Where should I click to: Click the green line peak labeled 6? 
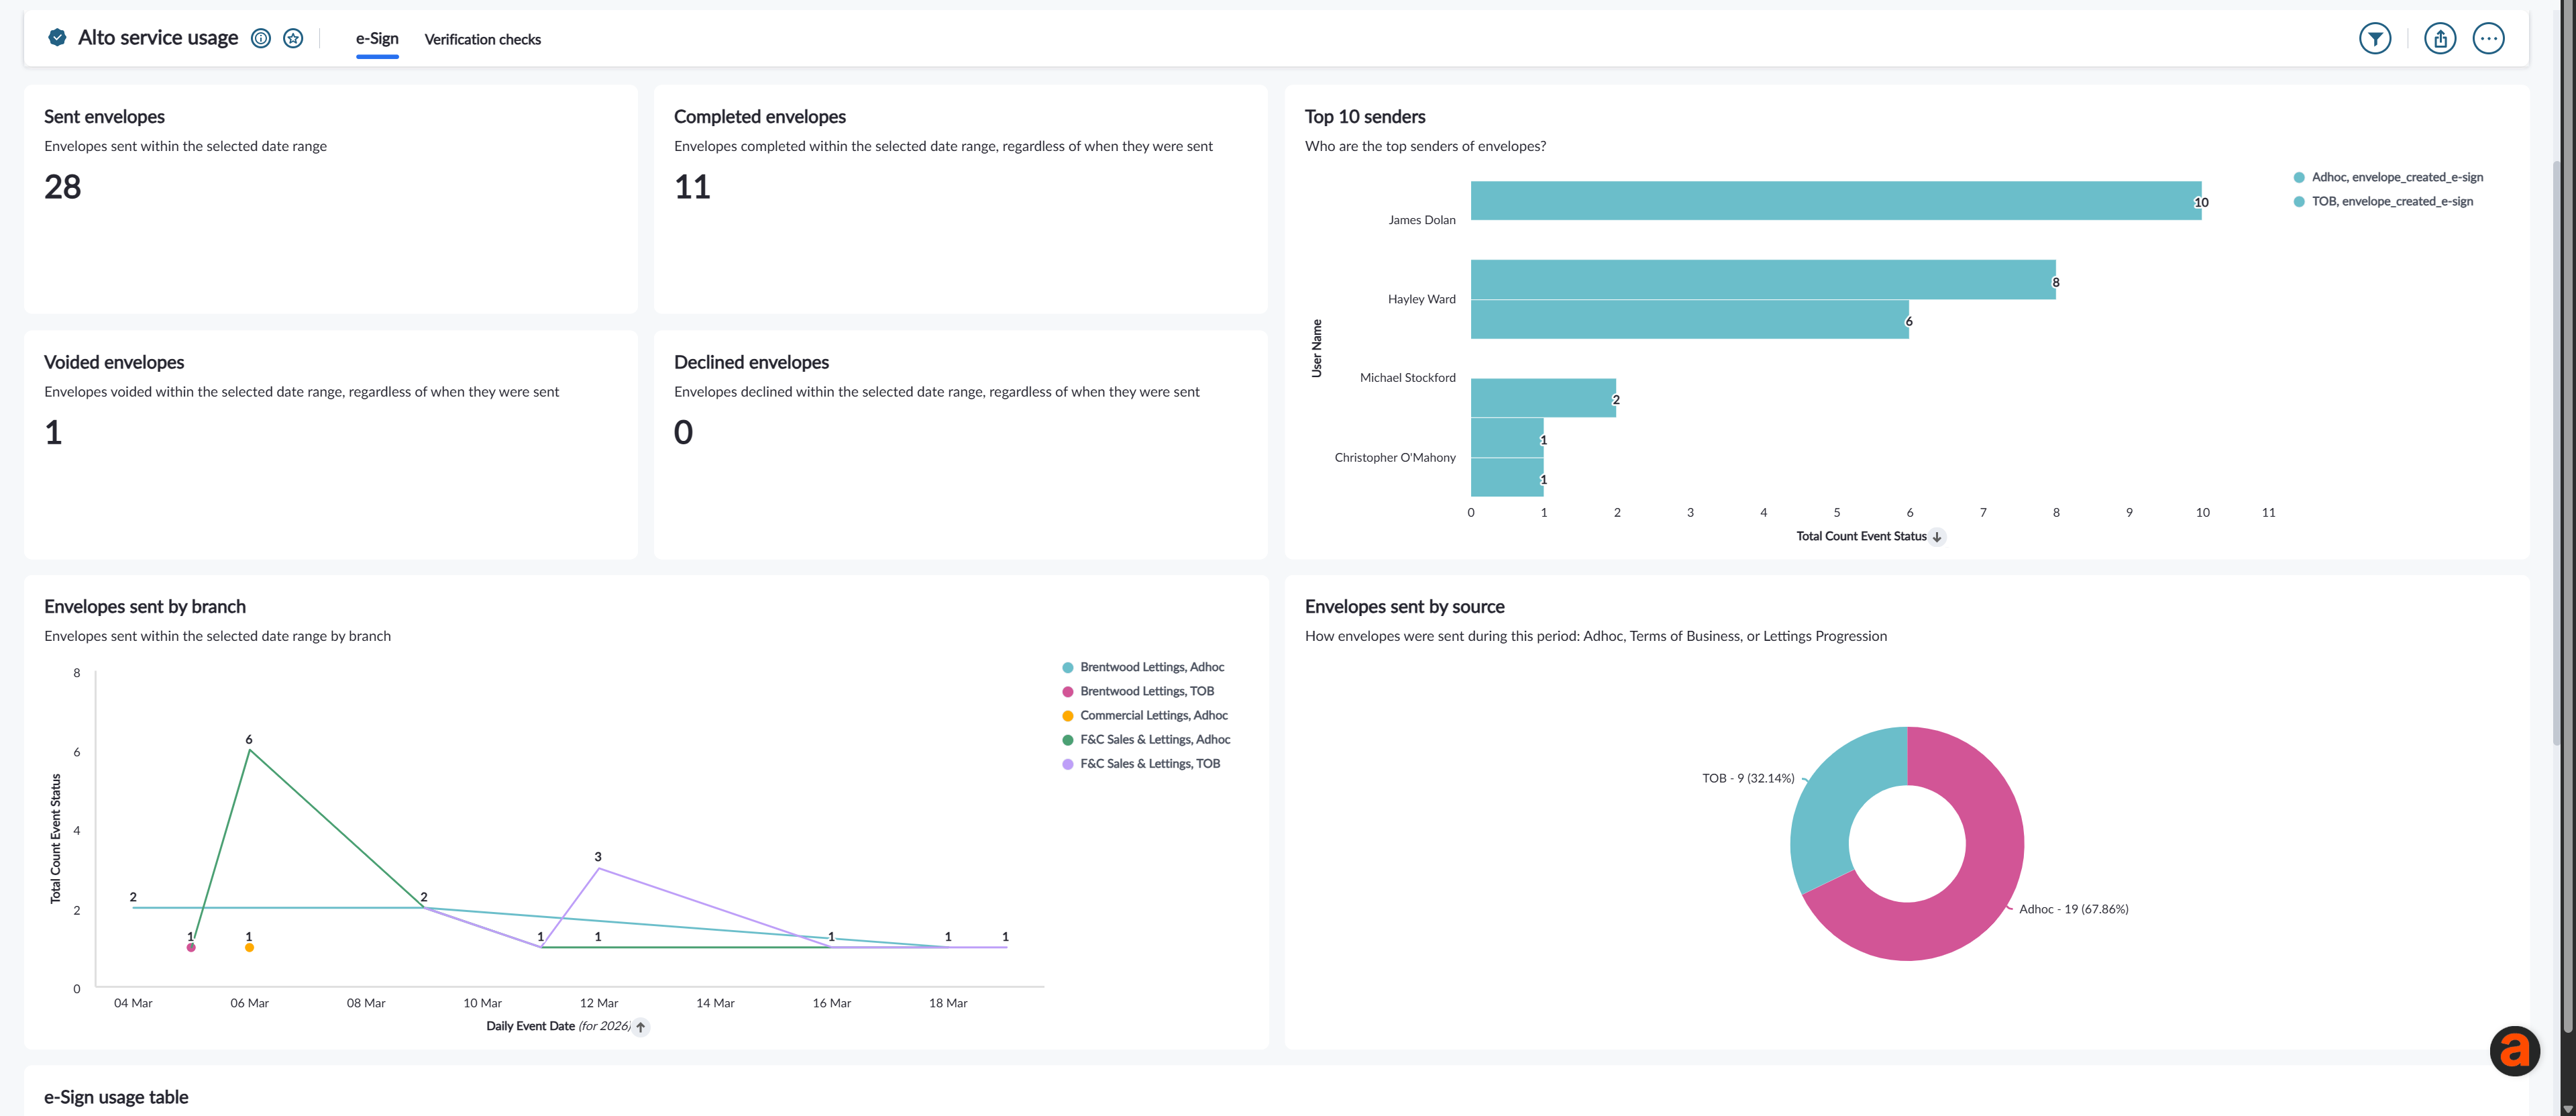pos(249,750)
